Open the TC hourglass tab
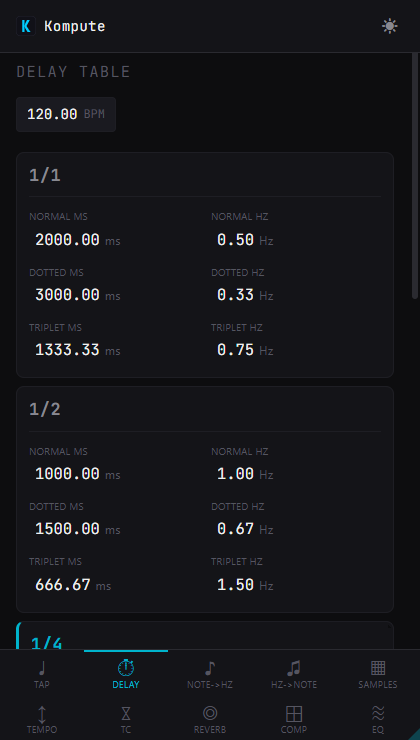Viewport: 420px width, 740px height. [x=126, y=719]
